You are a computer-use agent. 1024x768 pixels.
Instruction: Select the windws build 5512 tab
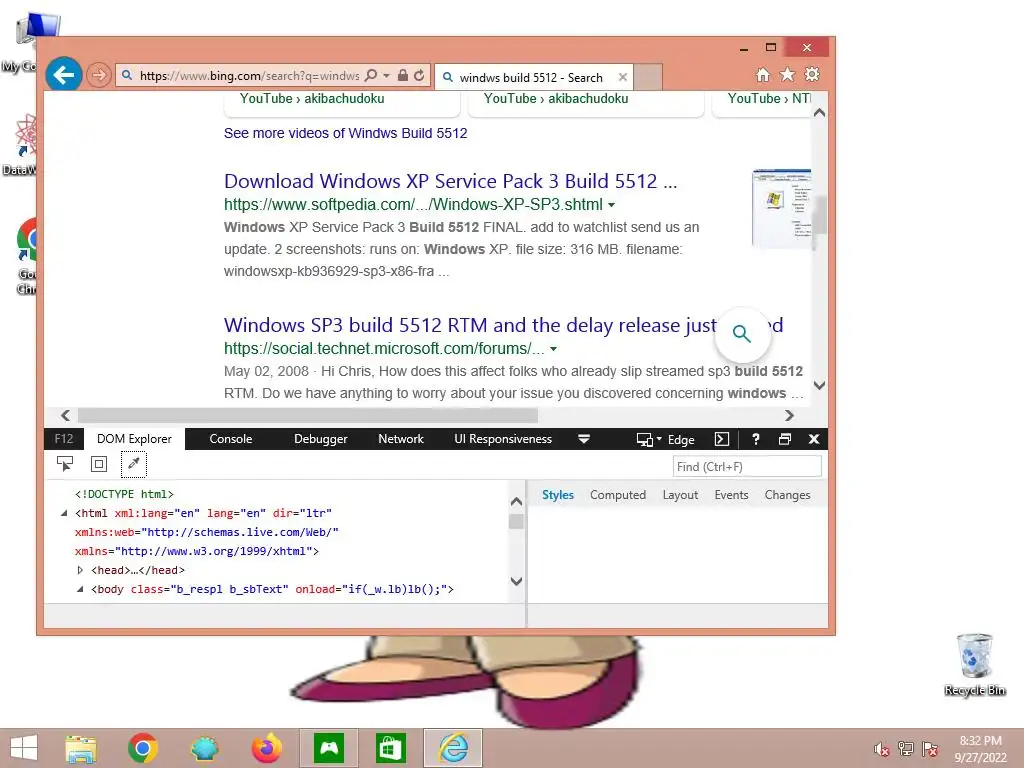pyautogui.click(x=530, y=78)
